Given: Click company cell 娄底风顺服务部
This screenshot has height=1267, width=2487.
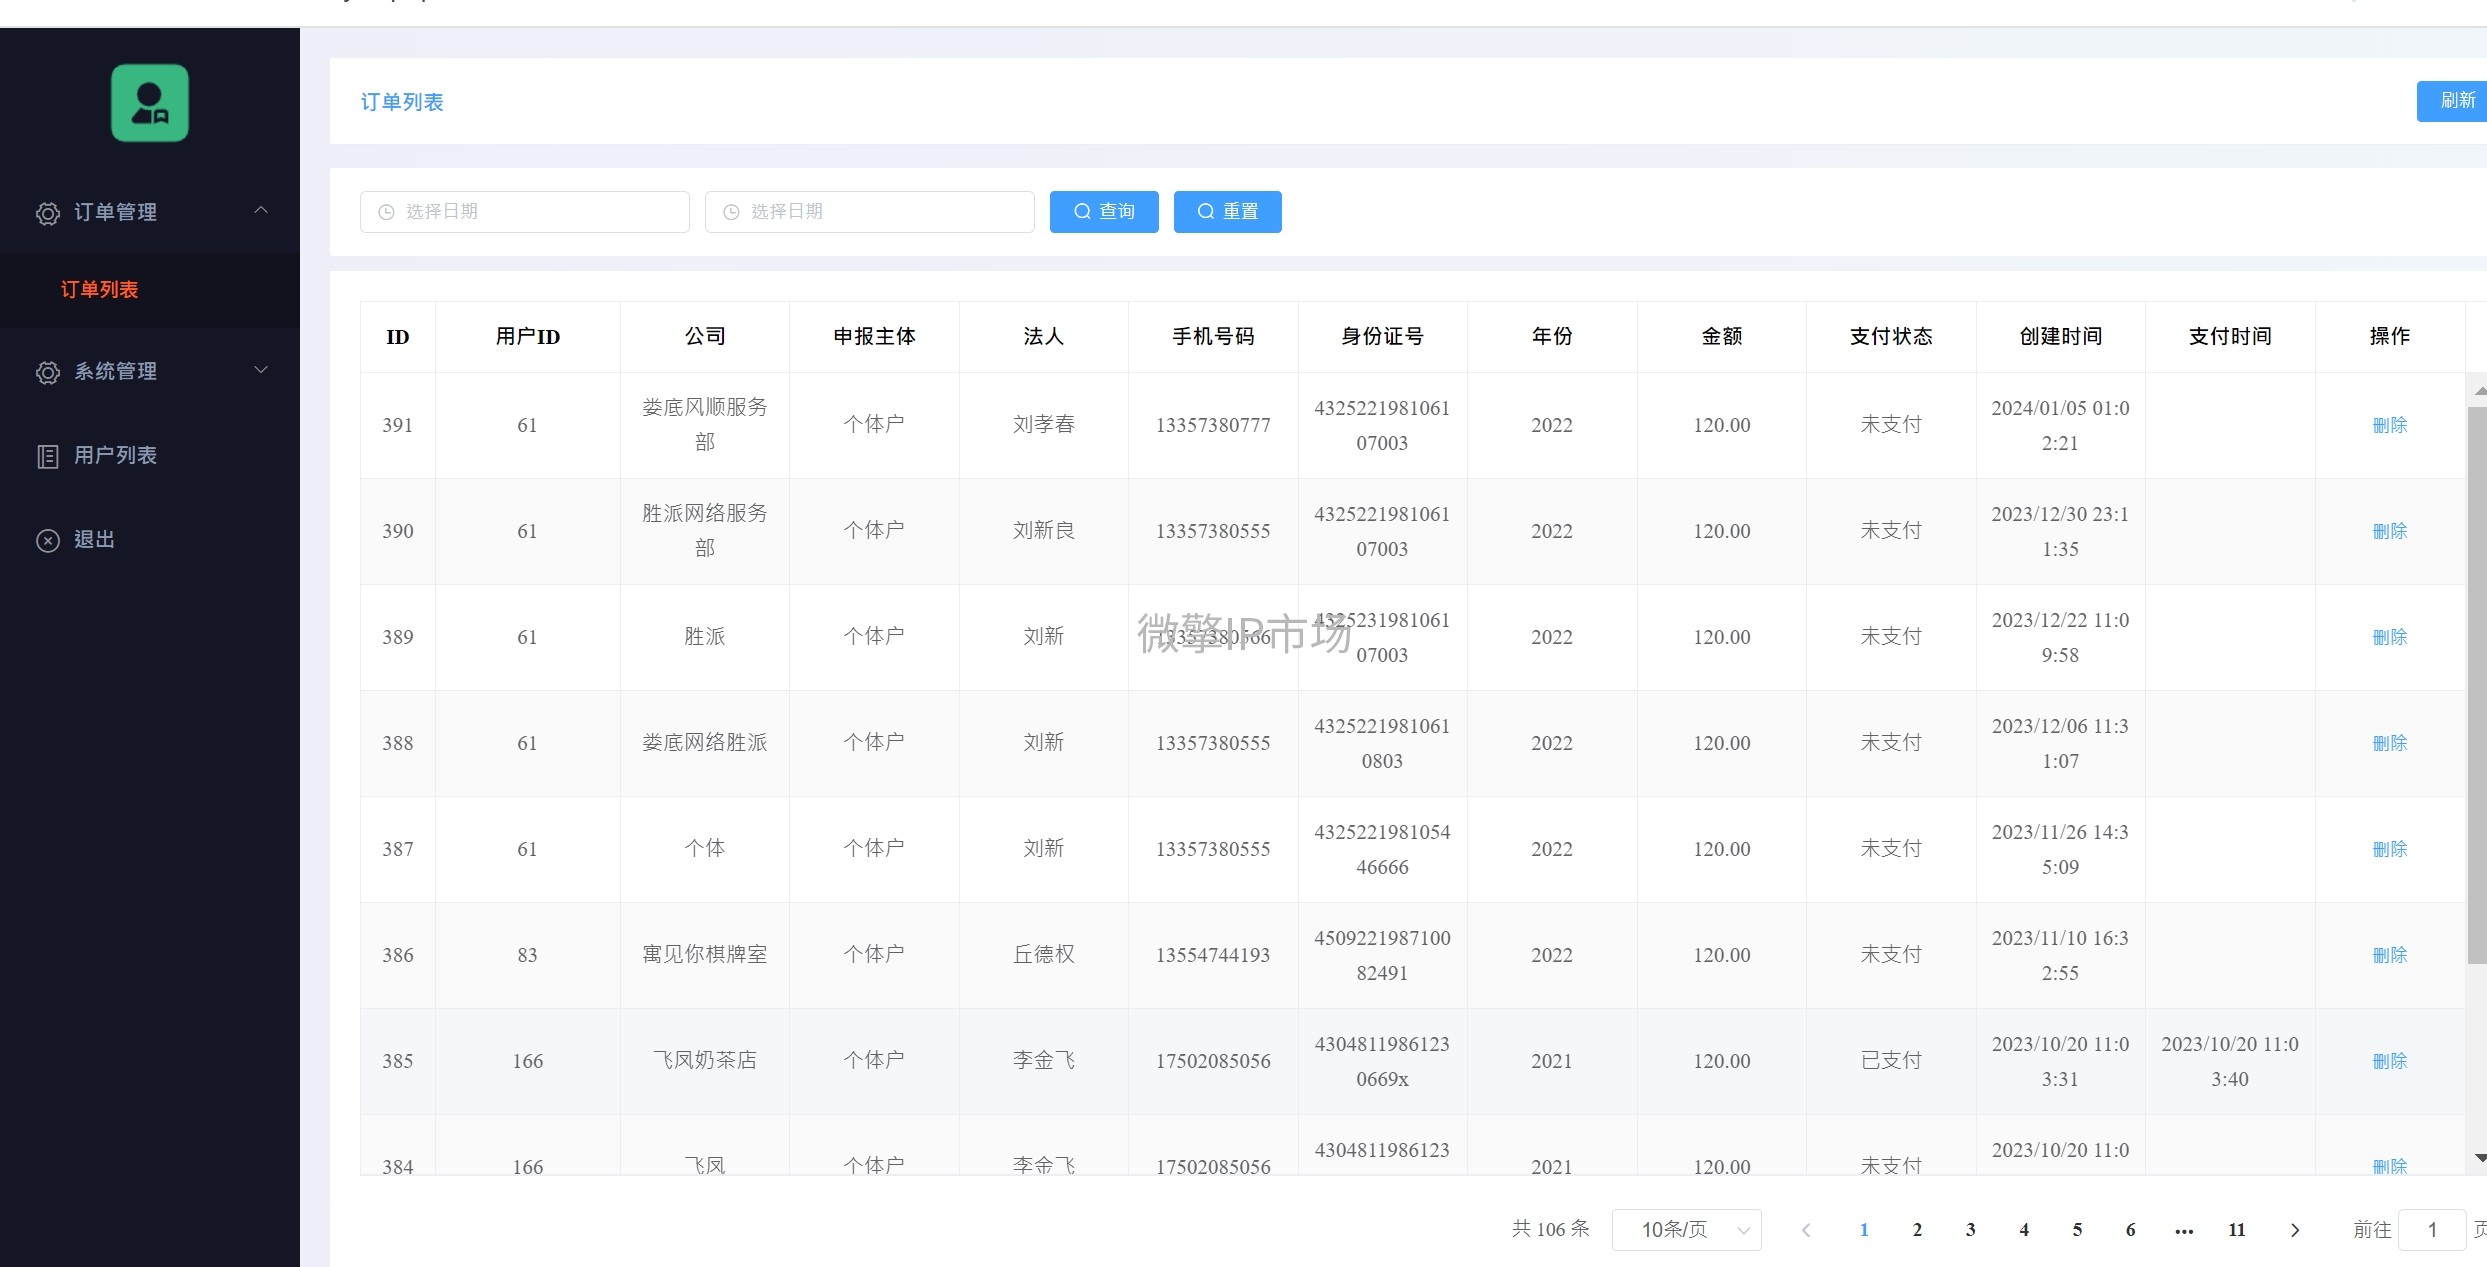Looking at the screenshot, I should [705, 424].
